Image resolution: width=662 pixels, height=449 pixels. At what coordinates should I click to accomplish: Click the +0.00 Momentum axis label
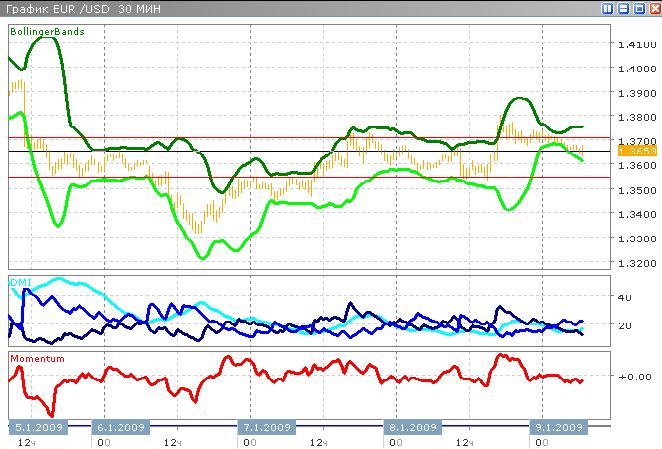634,376
